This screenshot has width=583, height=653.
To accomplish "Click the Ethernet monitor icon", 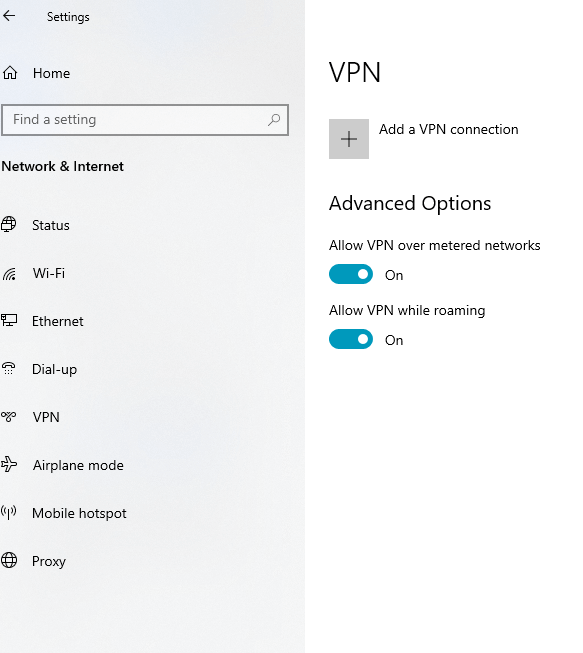I will click(9, 320).
